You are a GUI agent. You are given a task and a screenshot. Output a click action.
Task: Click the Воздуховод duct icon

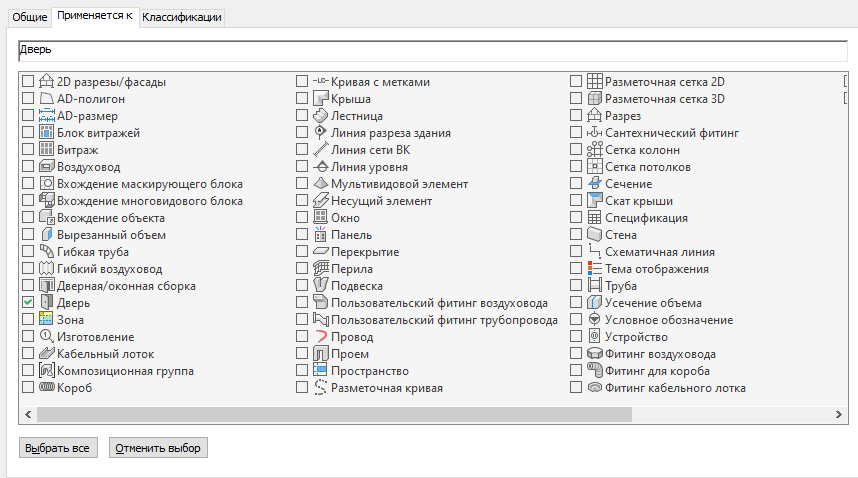click(x=46, y=167)
